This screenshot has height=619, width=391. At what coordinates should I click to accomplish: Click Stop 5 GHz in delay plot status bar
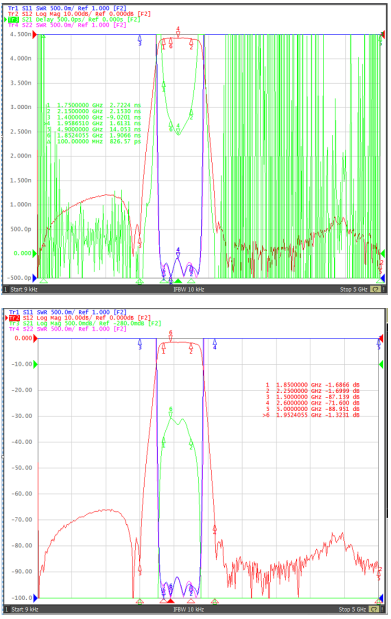[353, 289]
